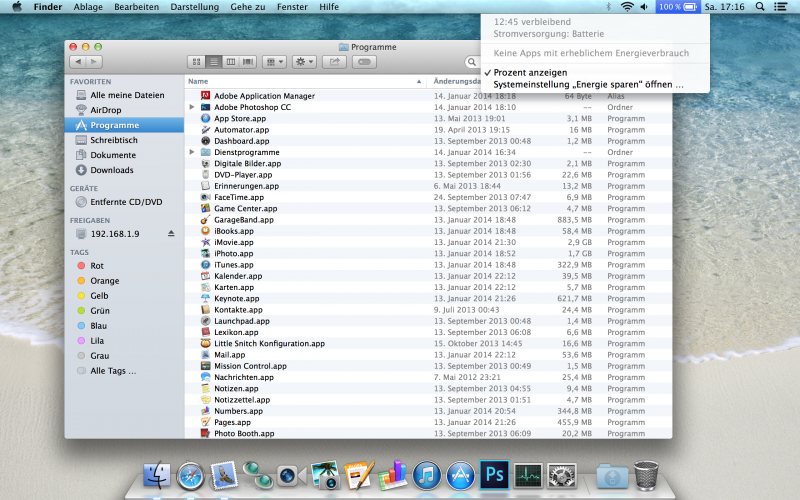
Task: Open System Preferences from the Dock
Action: click(561, 476)
